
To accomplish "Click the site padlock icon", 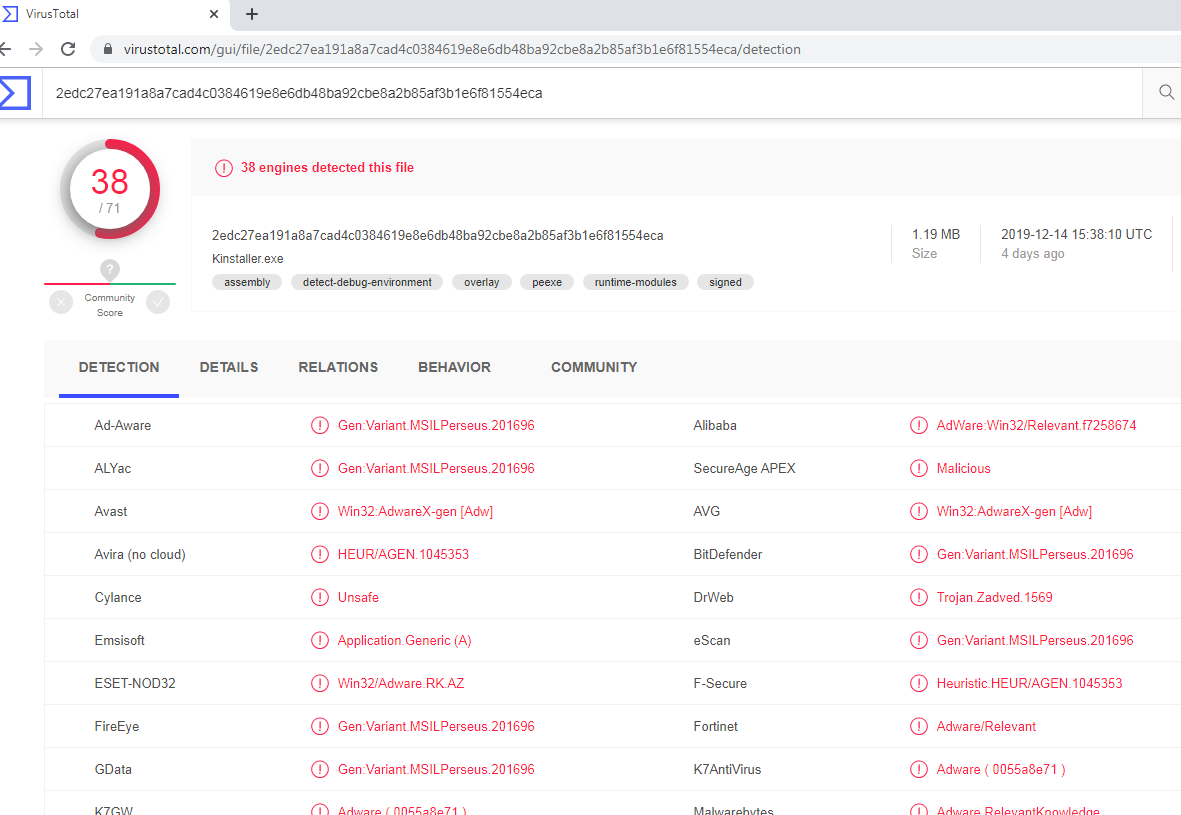I will click(108, 49).
